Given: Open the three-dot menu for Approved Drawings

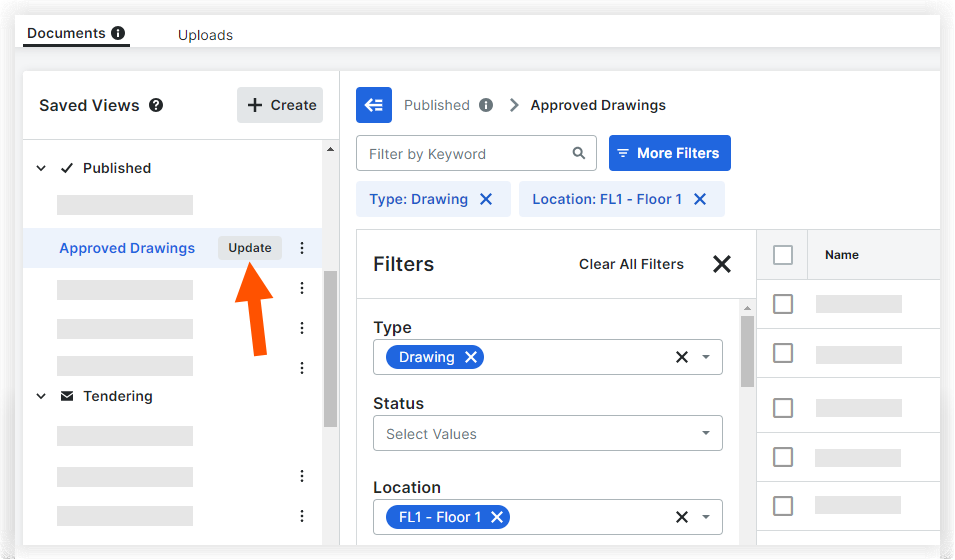Looking at the screenshot, I should (302, 248).
